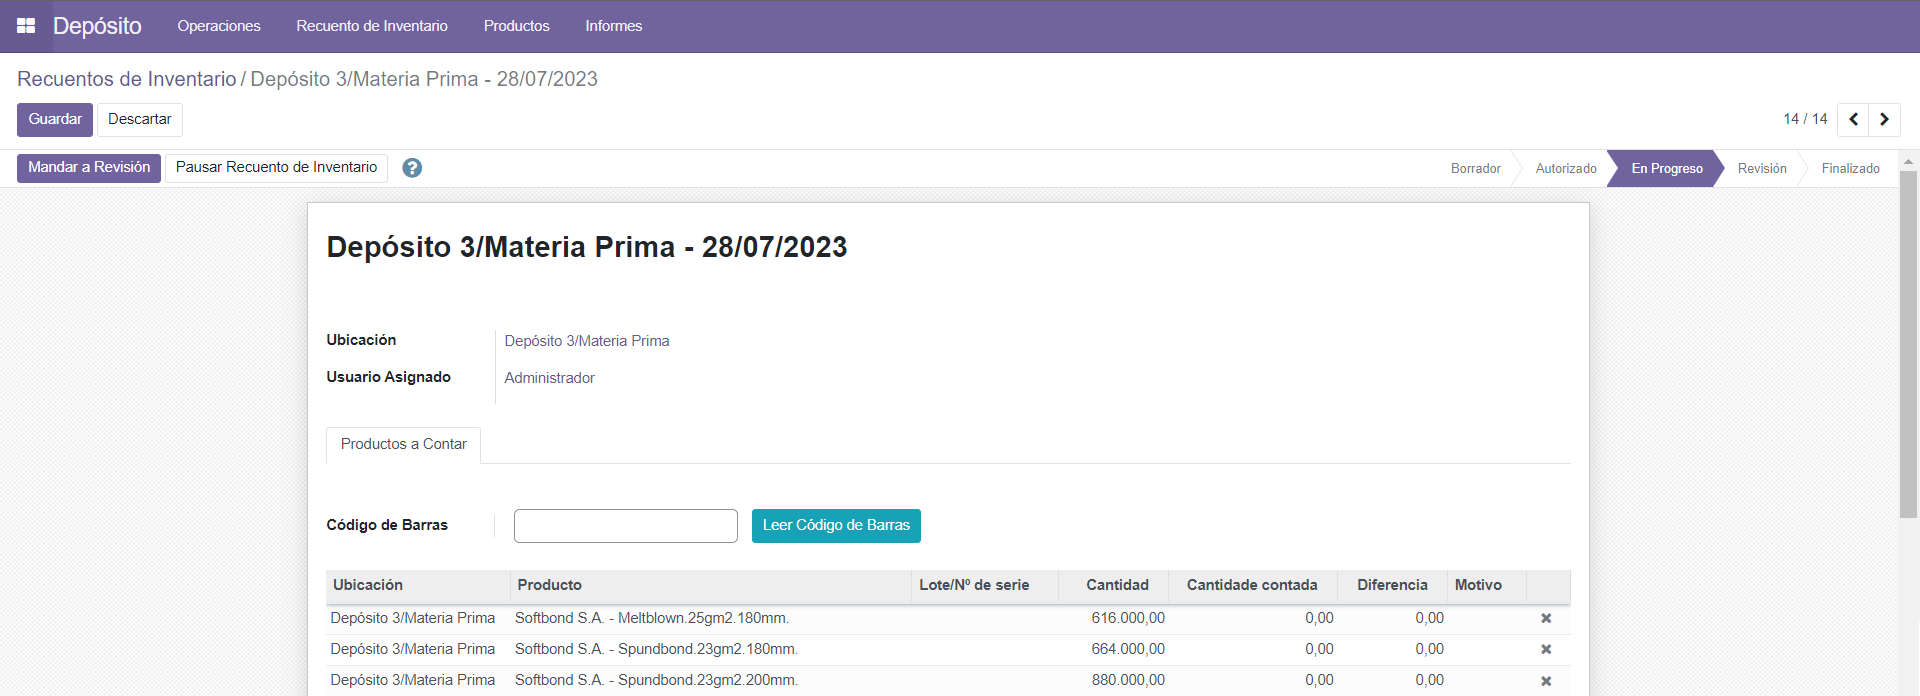This screenshot has width=1920, height=696.
Task: Delete the Meltblown.25gm2.180mm row
Action: point(1546,619)
